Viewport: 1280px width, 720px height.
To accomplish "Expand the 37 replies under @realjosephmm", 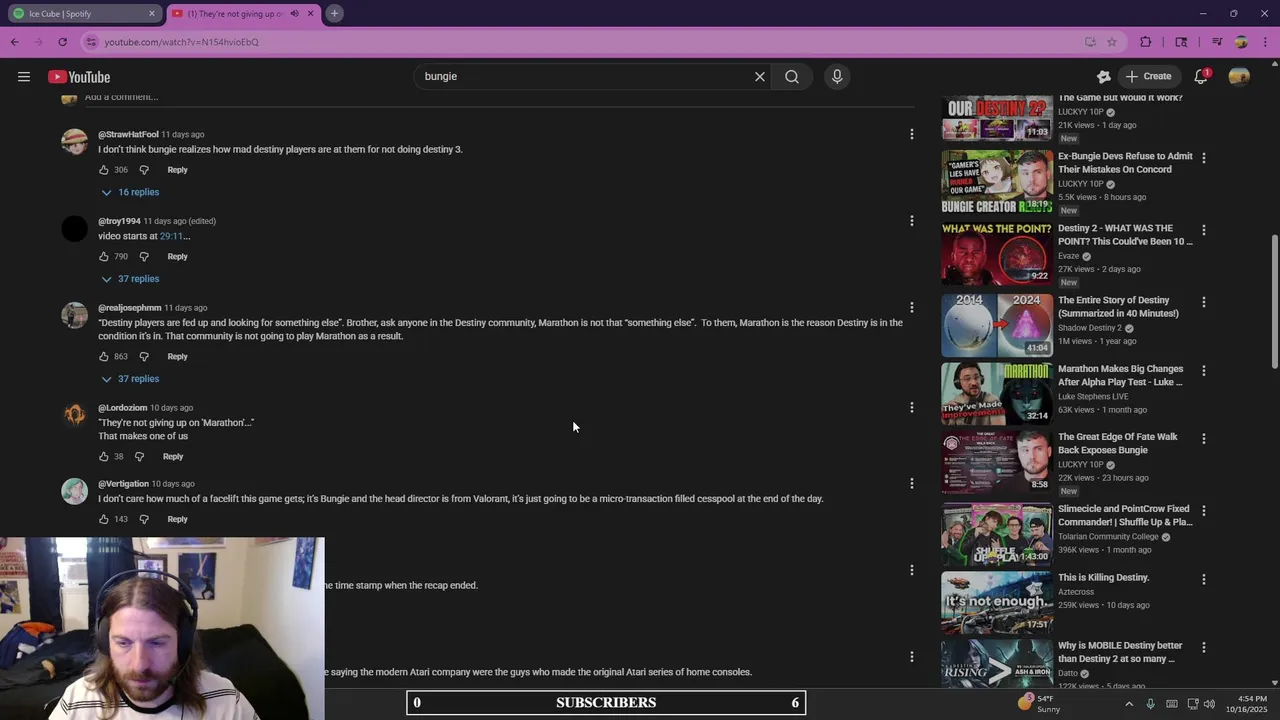I will (129, 379).
